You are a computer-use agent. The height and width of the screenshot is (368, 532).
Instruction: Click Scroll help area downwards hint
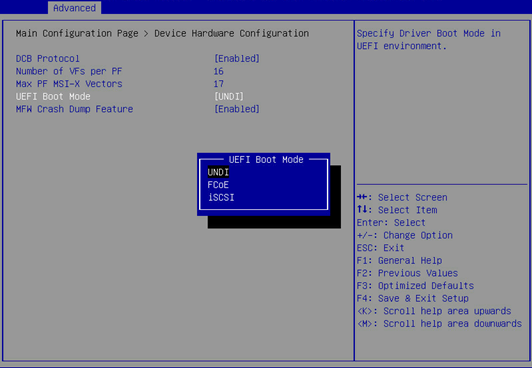439,323
